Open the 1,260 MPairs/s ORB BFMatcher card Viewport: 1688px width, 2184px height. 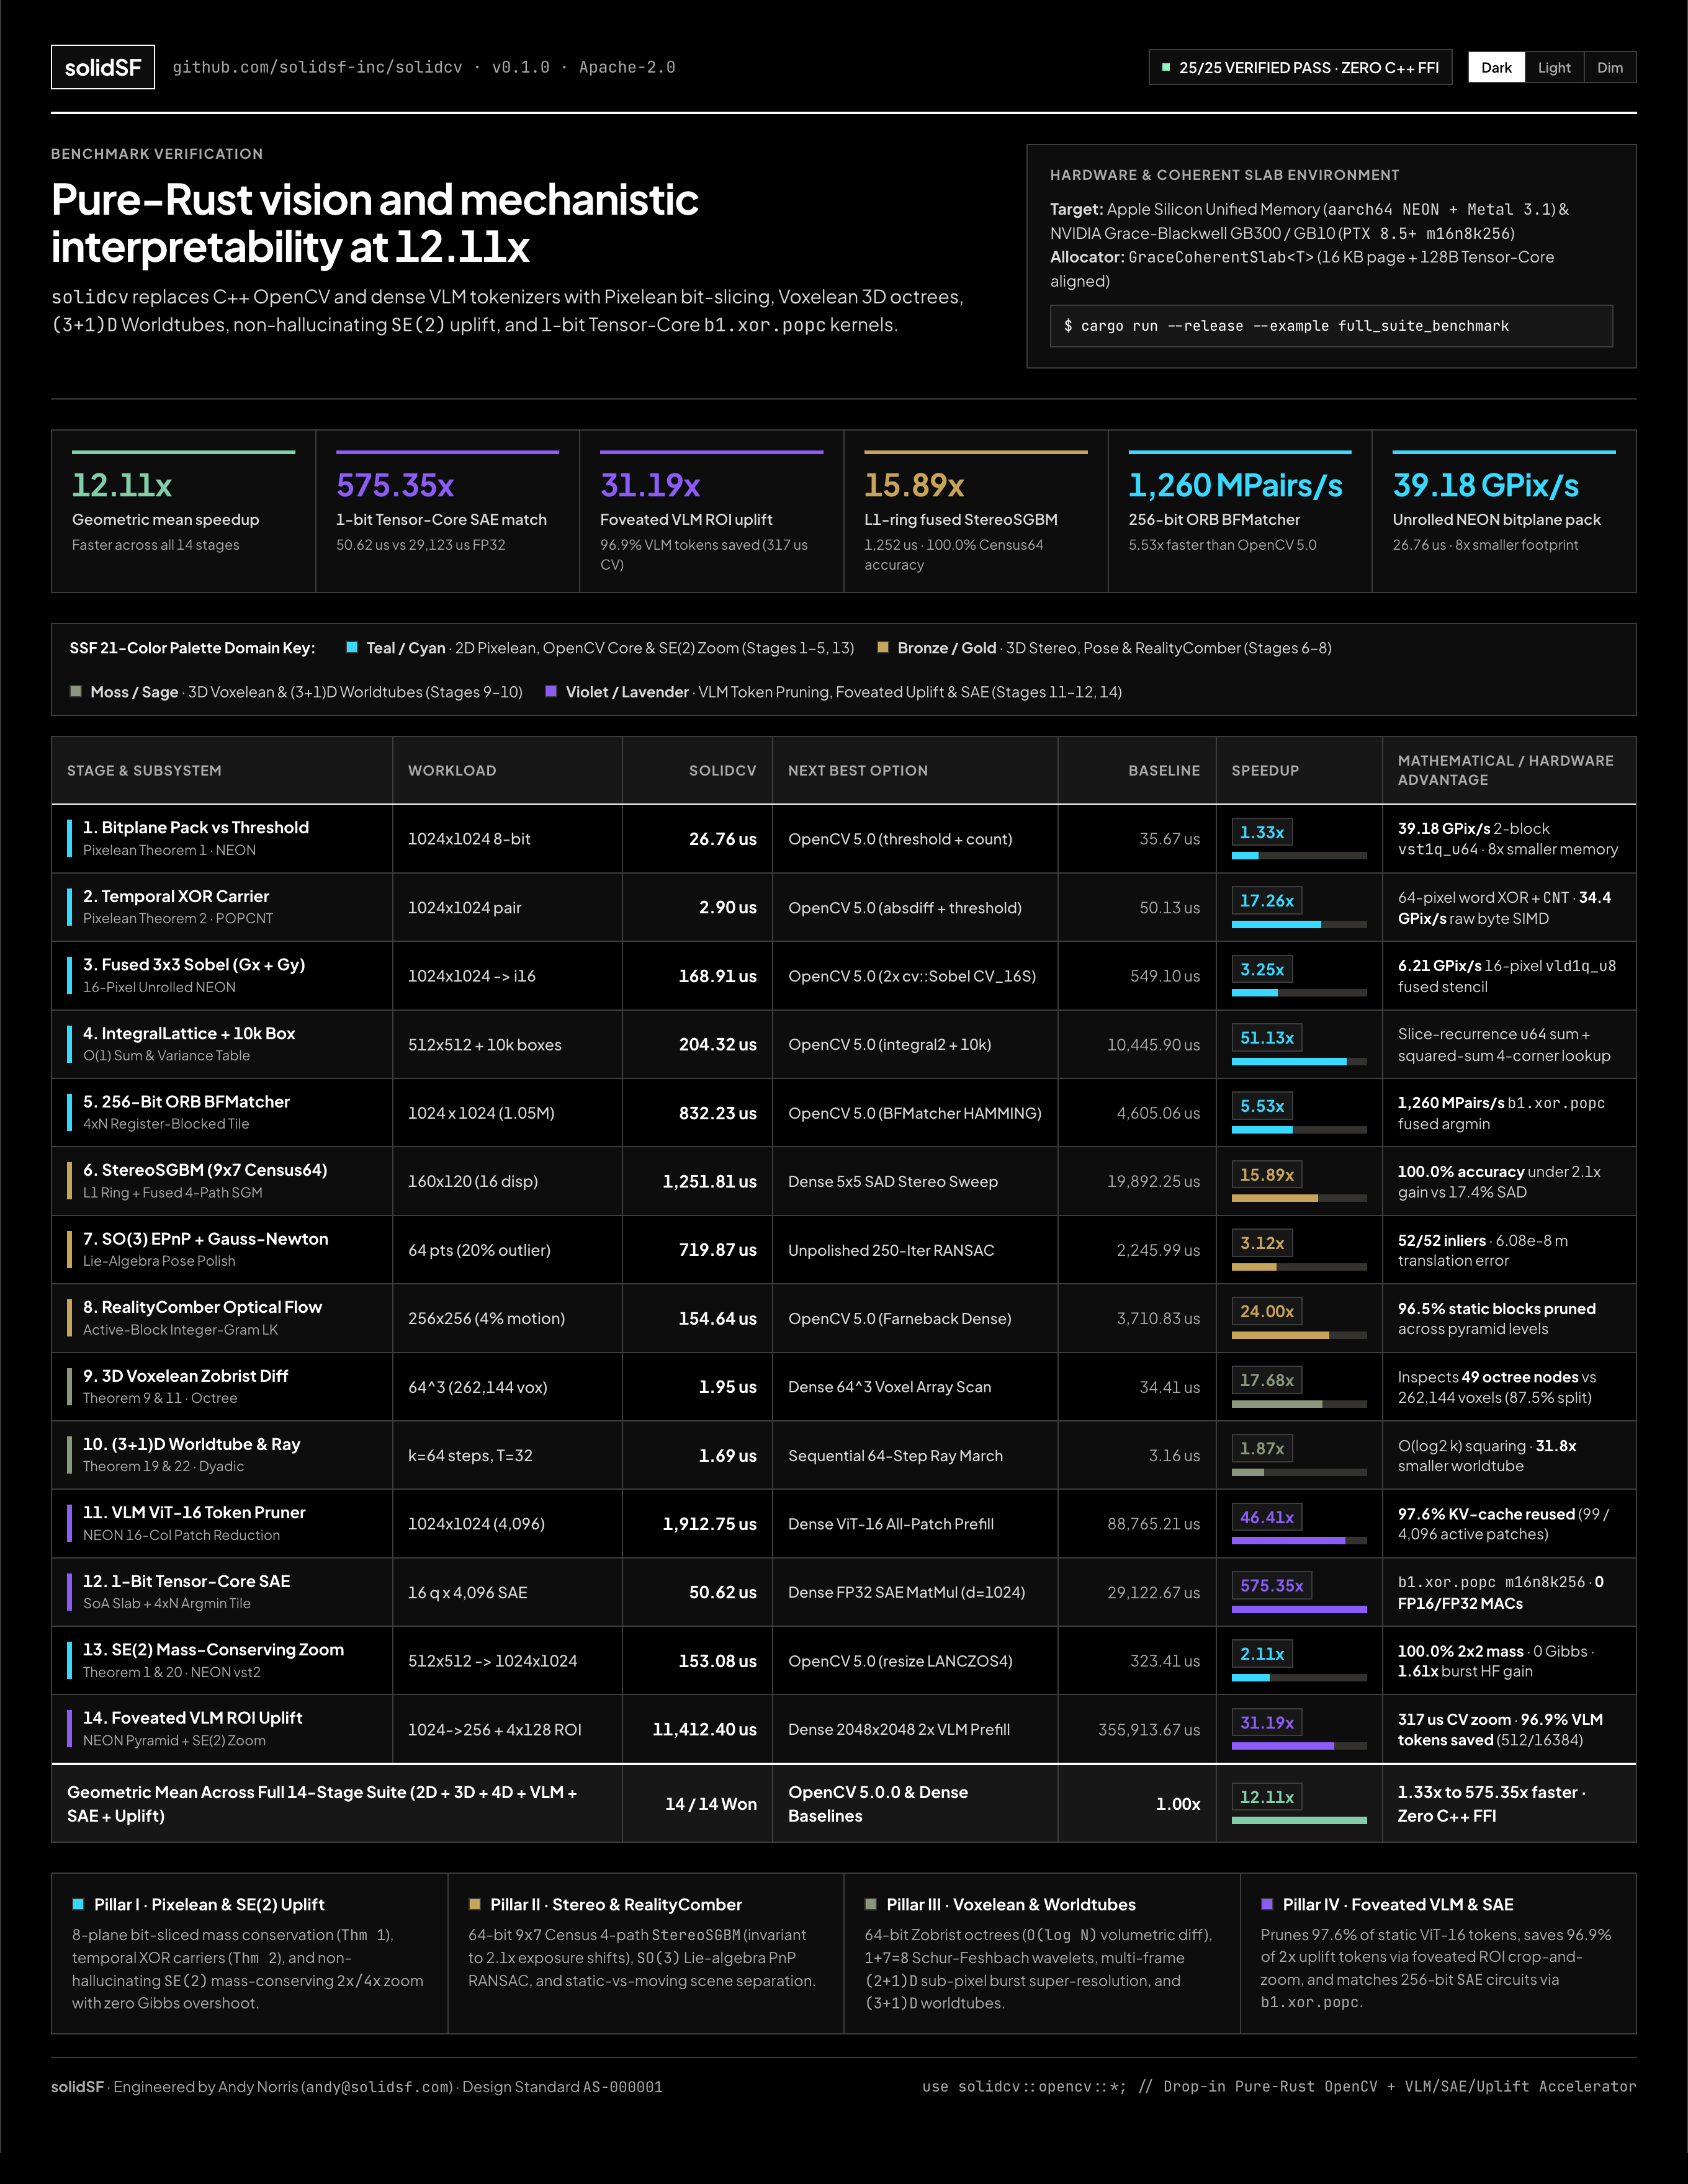click(x=1240, y=511)
